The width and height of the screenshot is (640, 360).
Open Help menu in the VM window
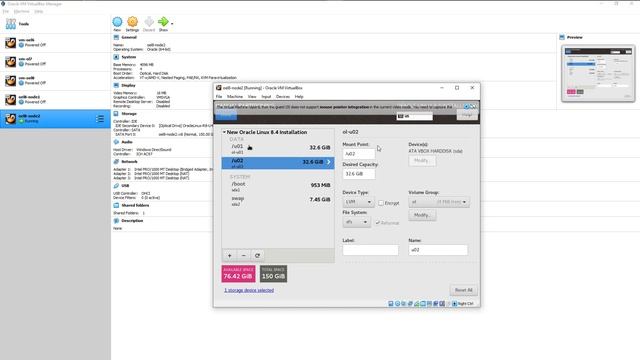(x=299, y=97)
